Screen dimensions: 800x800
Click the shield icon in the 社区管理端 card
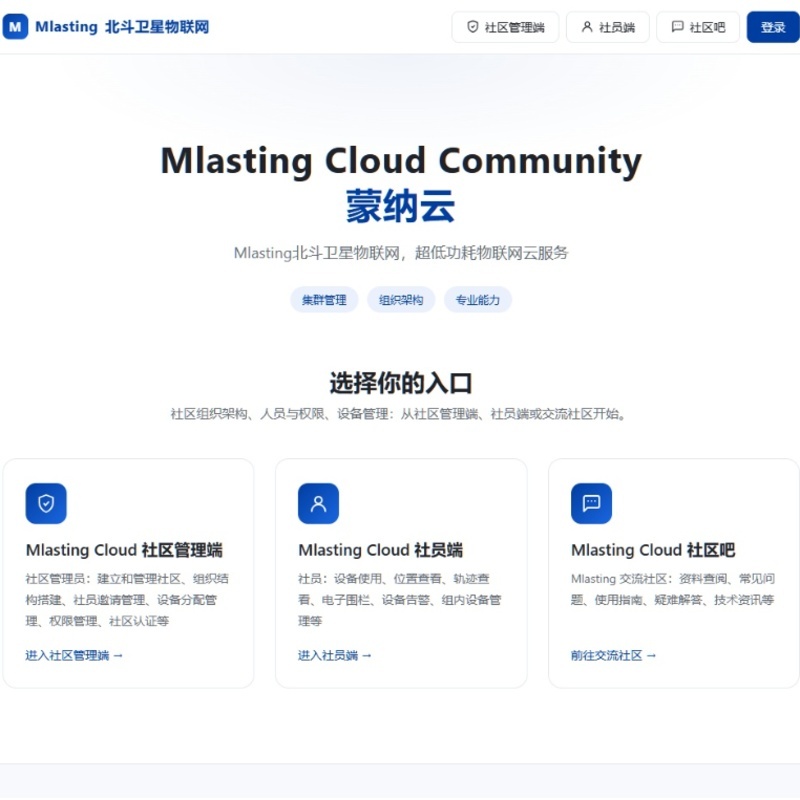point(46,503)
